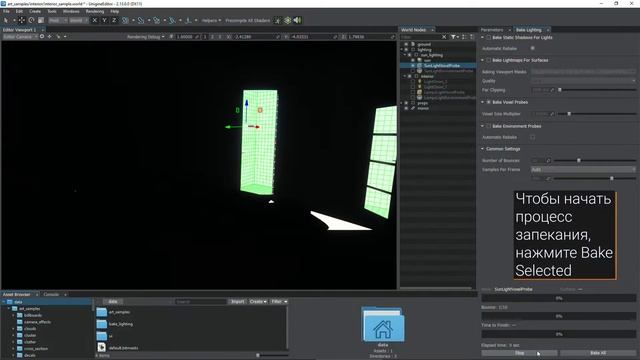Open the Create menu in menu bar

pyautogui.click(x=35, y=11)
